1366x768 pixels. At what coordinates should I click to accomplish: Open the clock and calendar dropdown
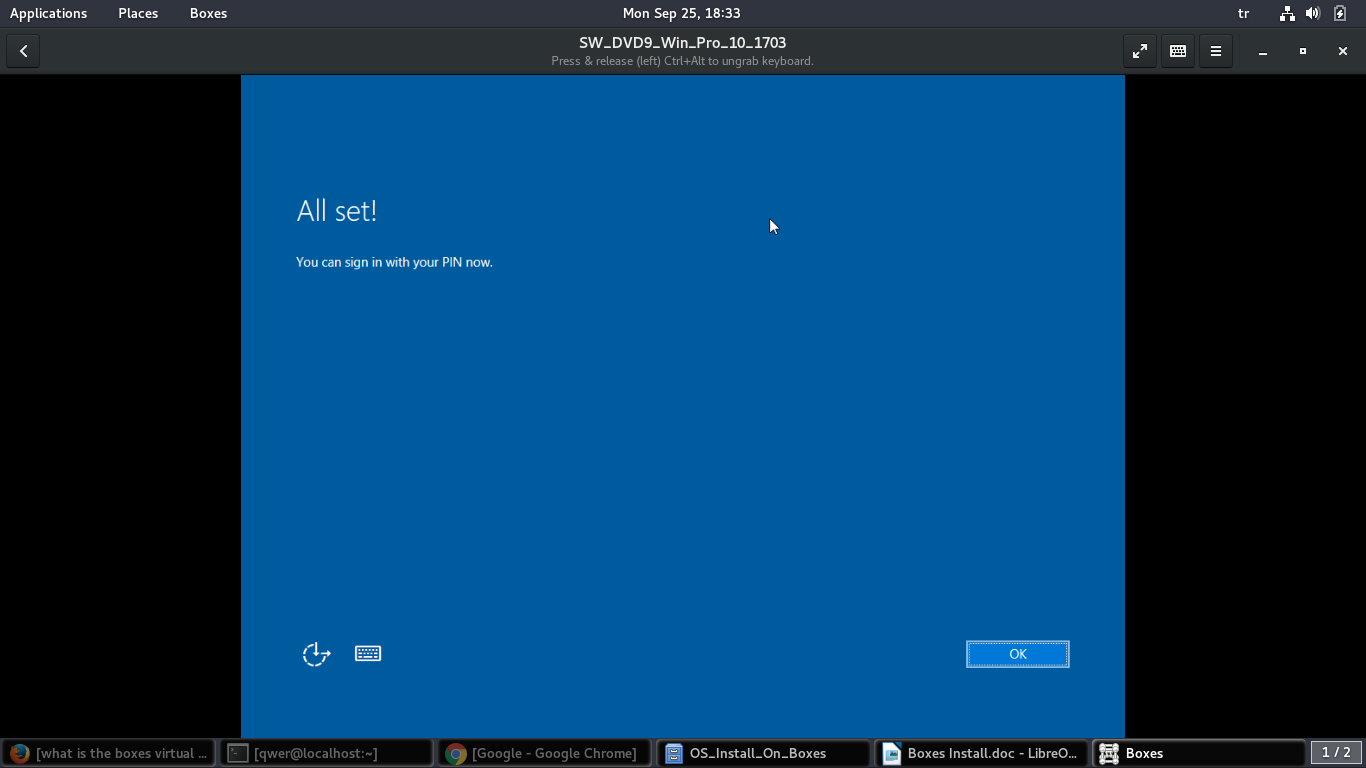coord(681,13)
